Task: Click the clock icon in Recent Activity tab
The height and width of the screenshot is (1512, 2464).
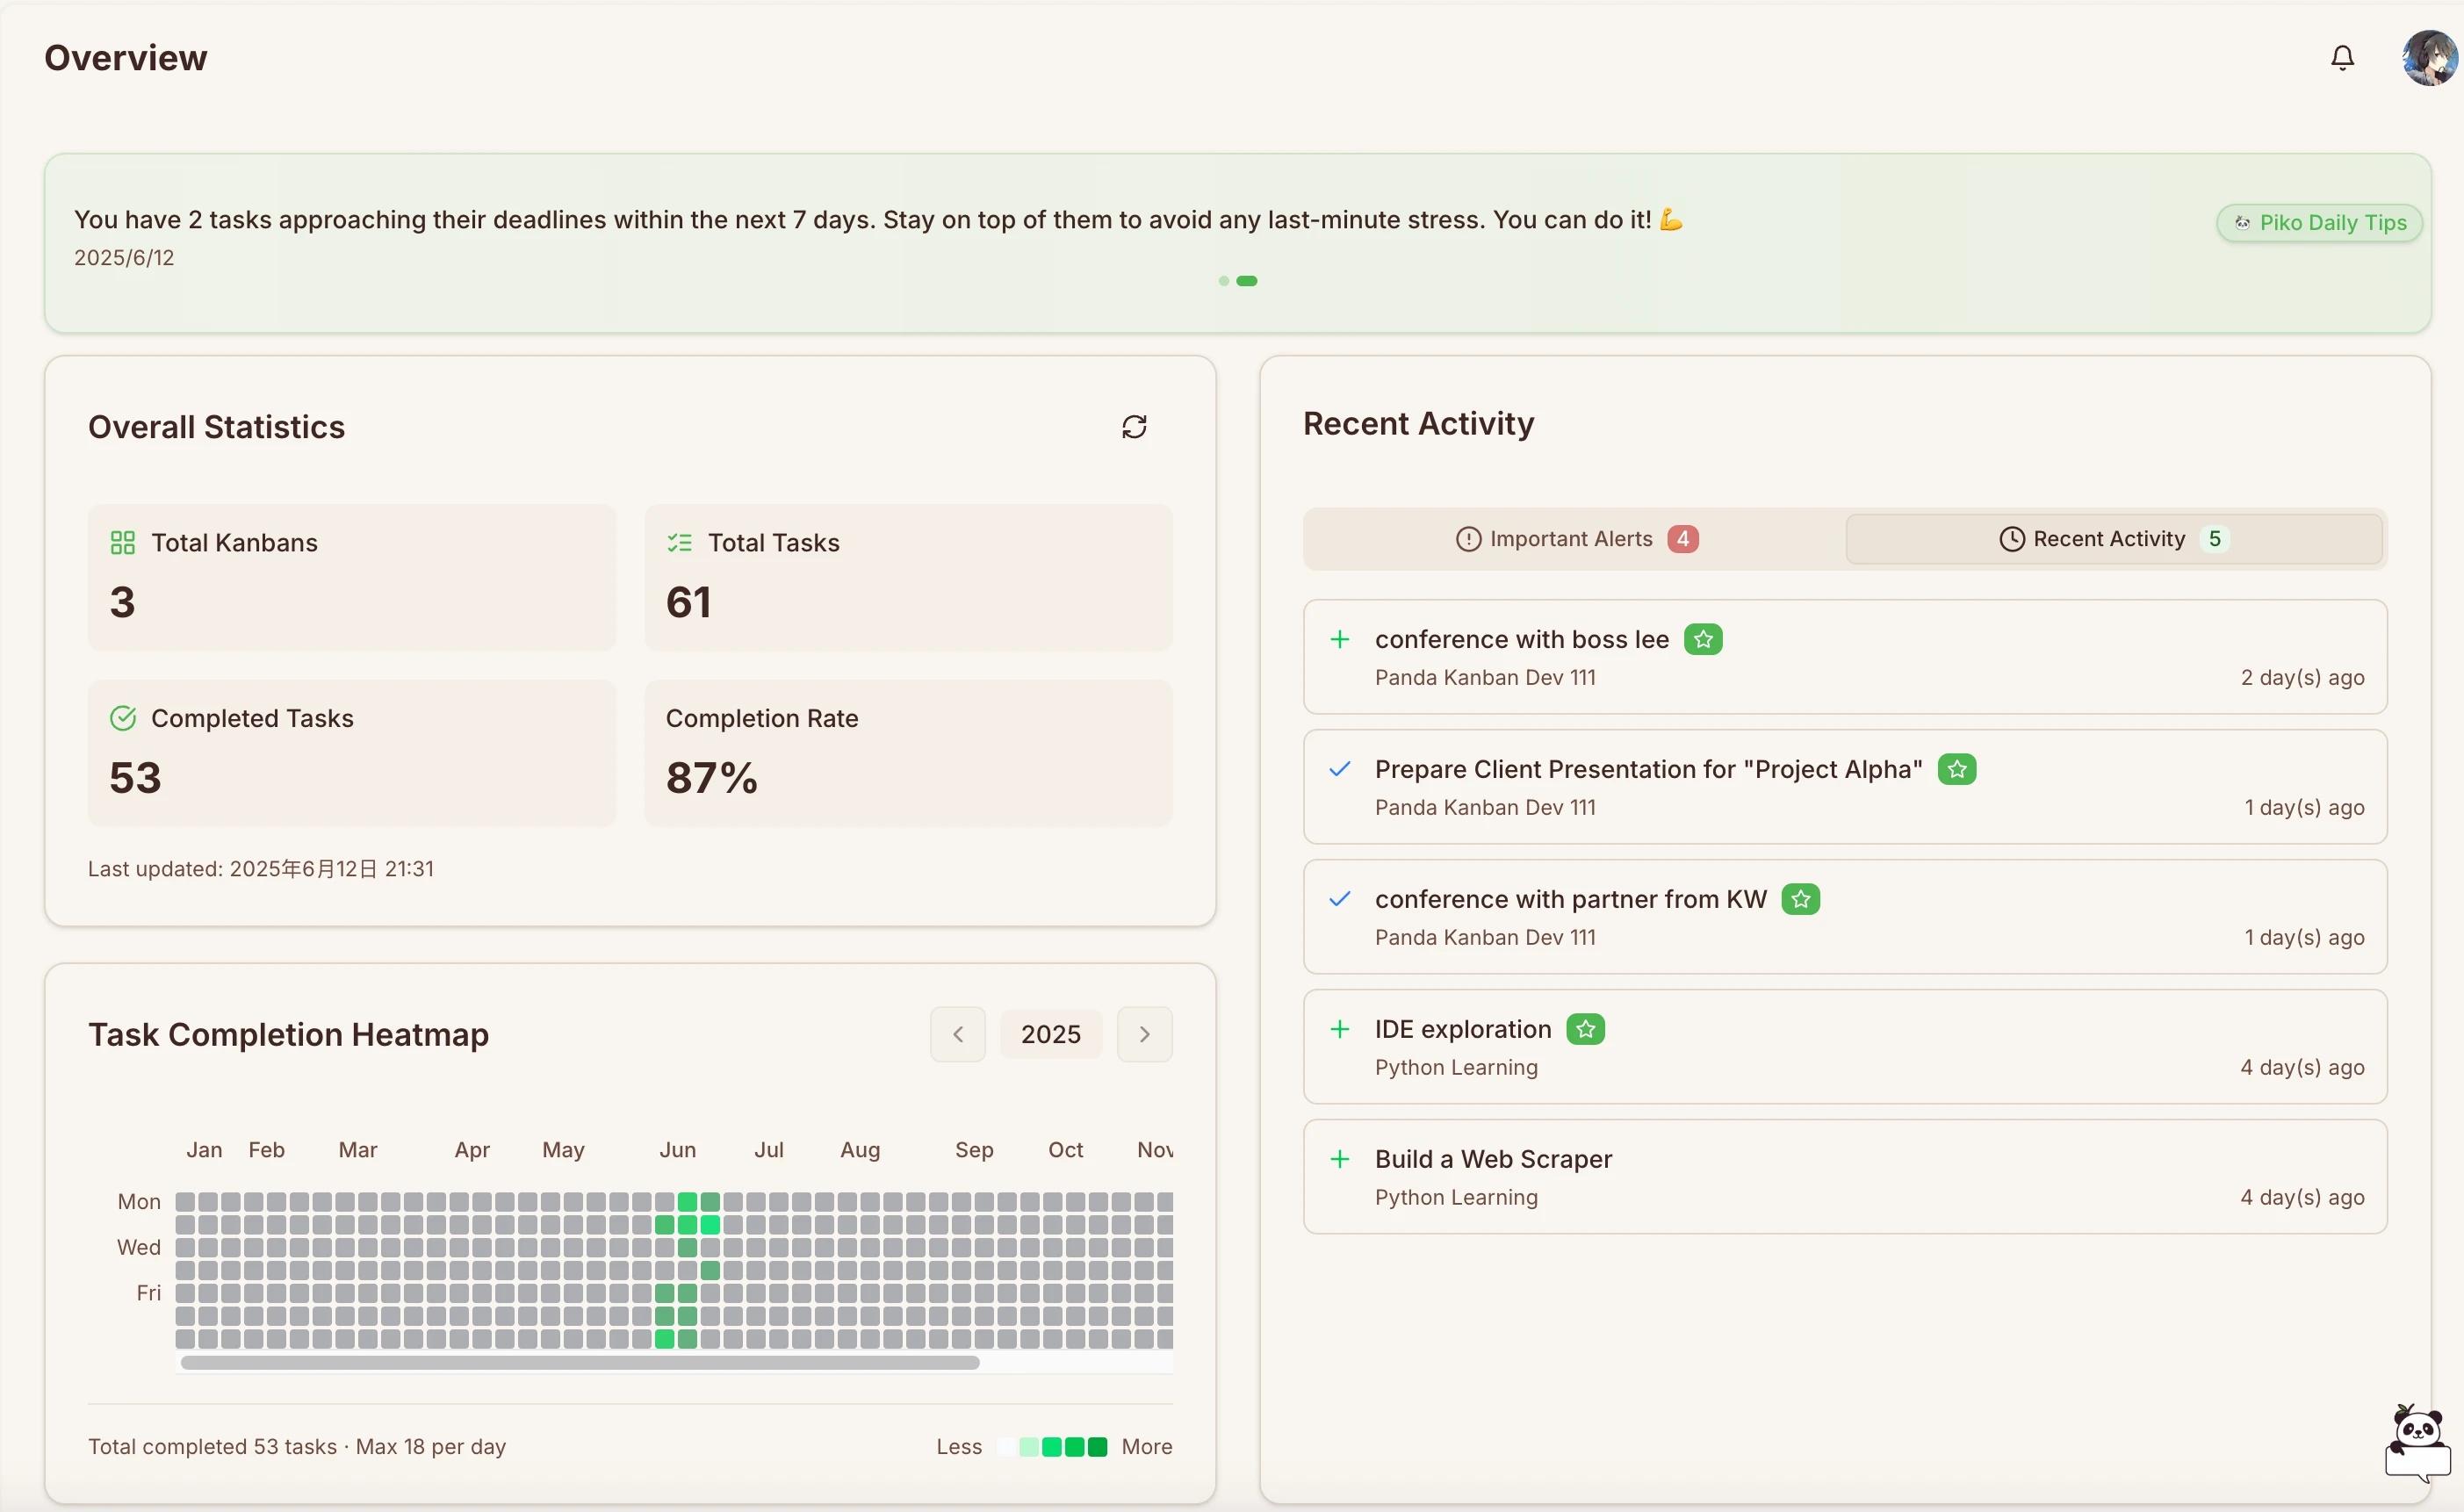Action: pyautogui.click(x=2012, y=539)
